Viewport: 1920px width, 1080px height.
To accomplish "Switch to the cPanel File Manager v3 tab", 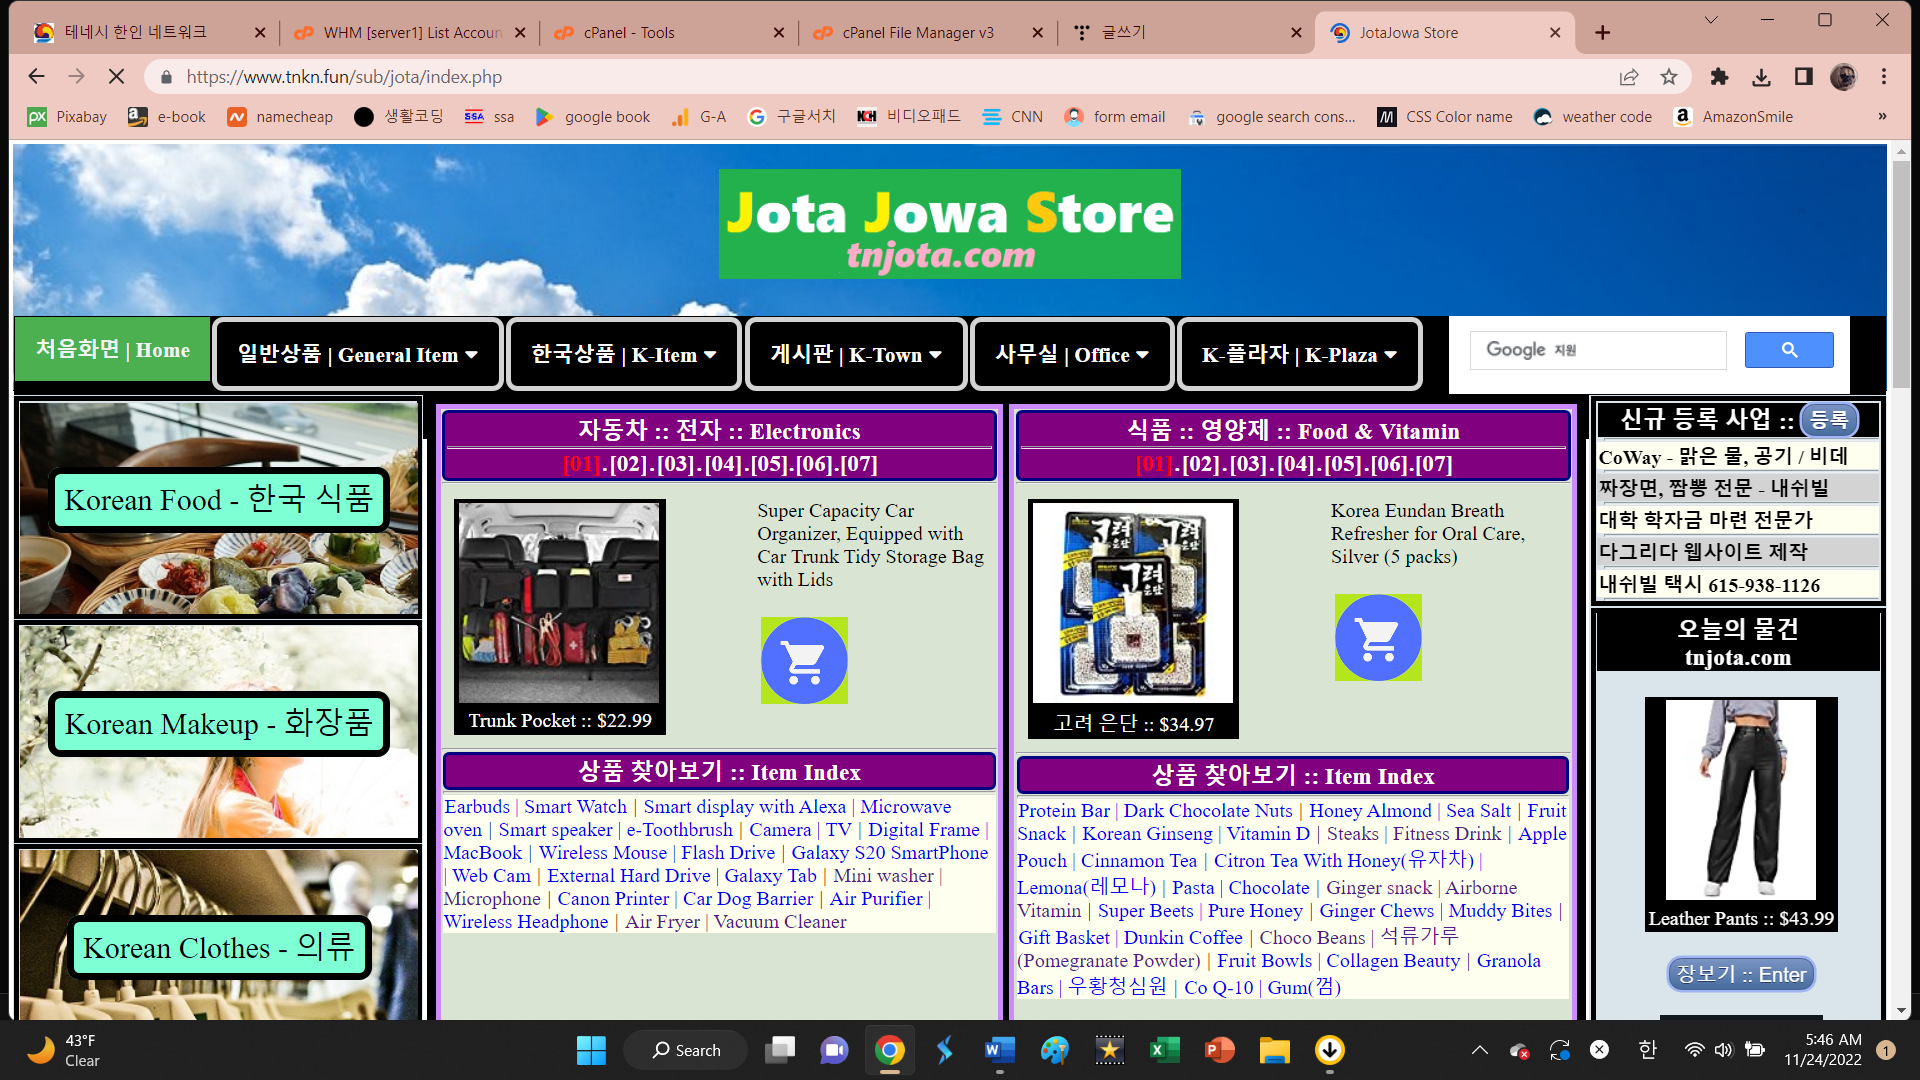I will tap(917, 32).
